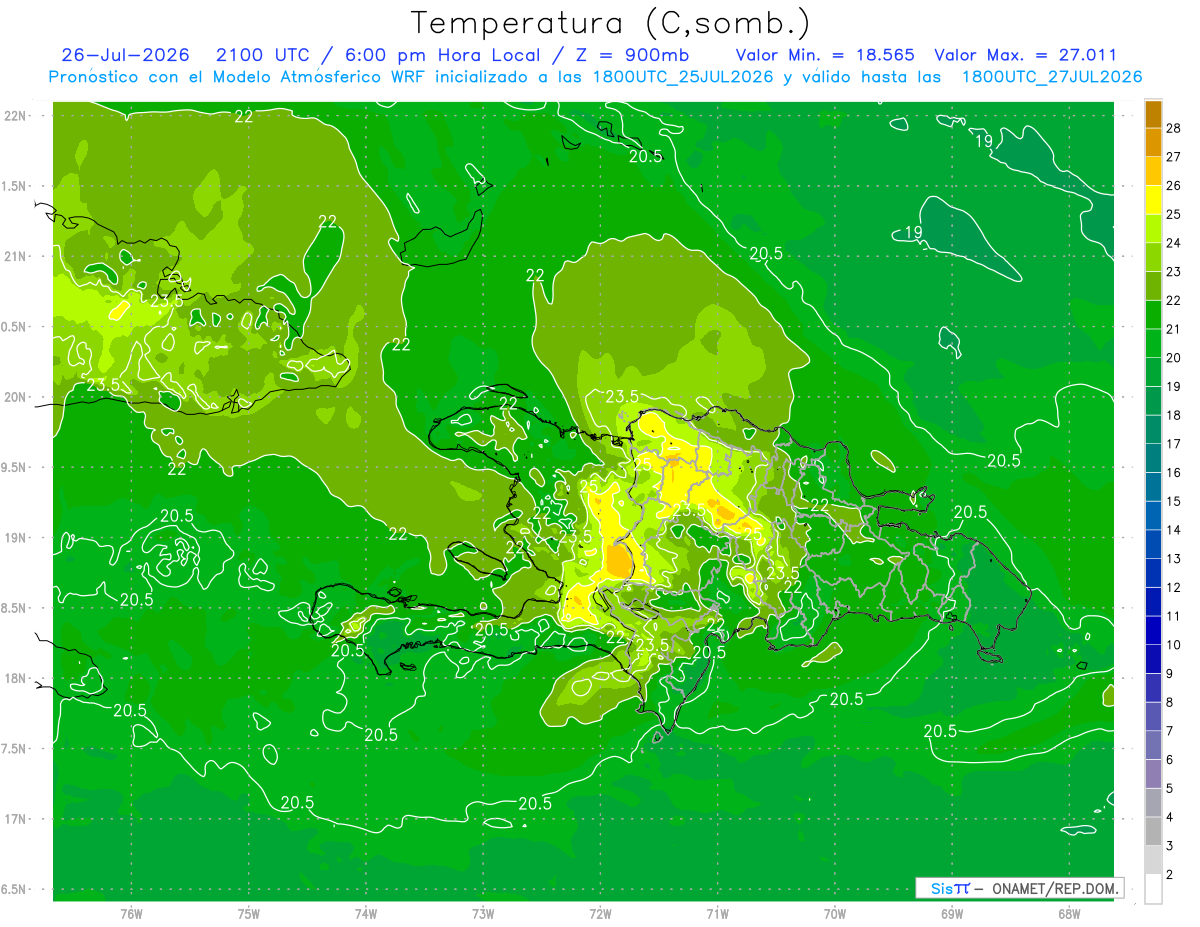Click latitude axis label '19N'
This screenshot has height=927, width=1200.
coord(15,538)
